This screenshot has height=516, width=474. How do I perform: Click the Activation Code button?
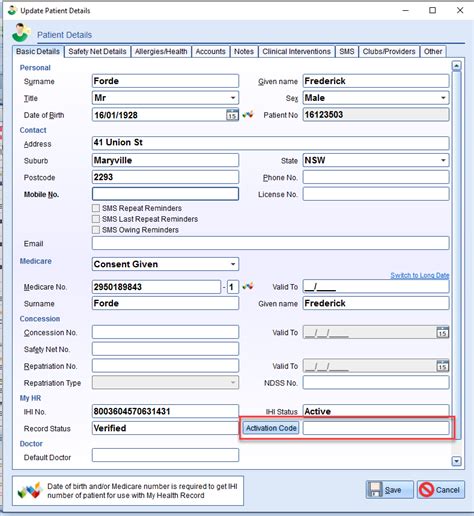pyautogui.click(x=271, y=428)
